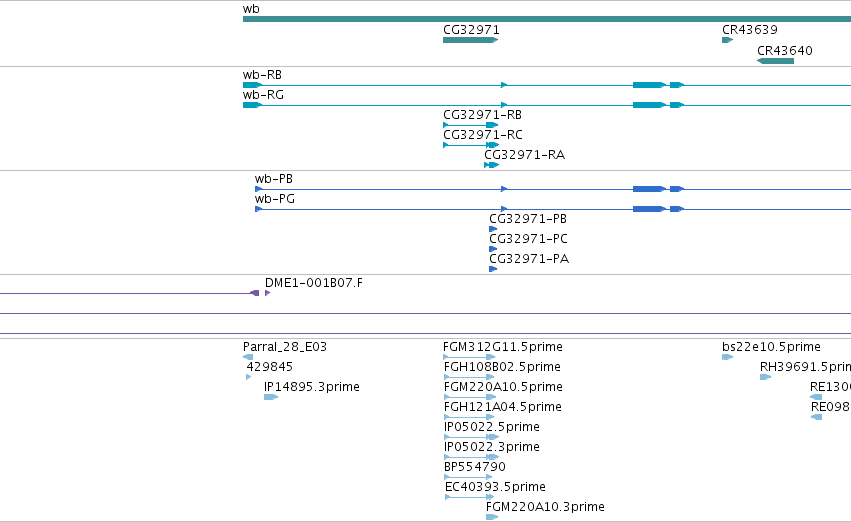Click the first exon of wb-RB
Screen dimensions: 851x522
click(x=252, y=85)
